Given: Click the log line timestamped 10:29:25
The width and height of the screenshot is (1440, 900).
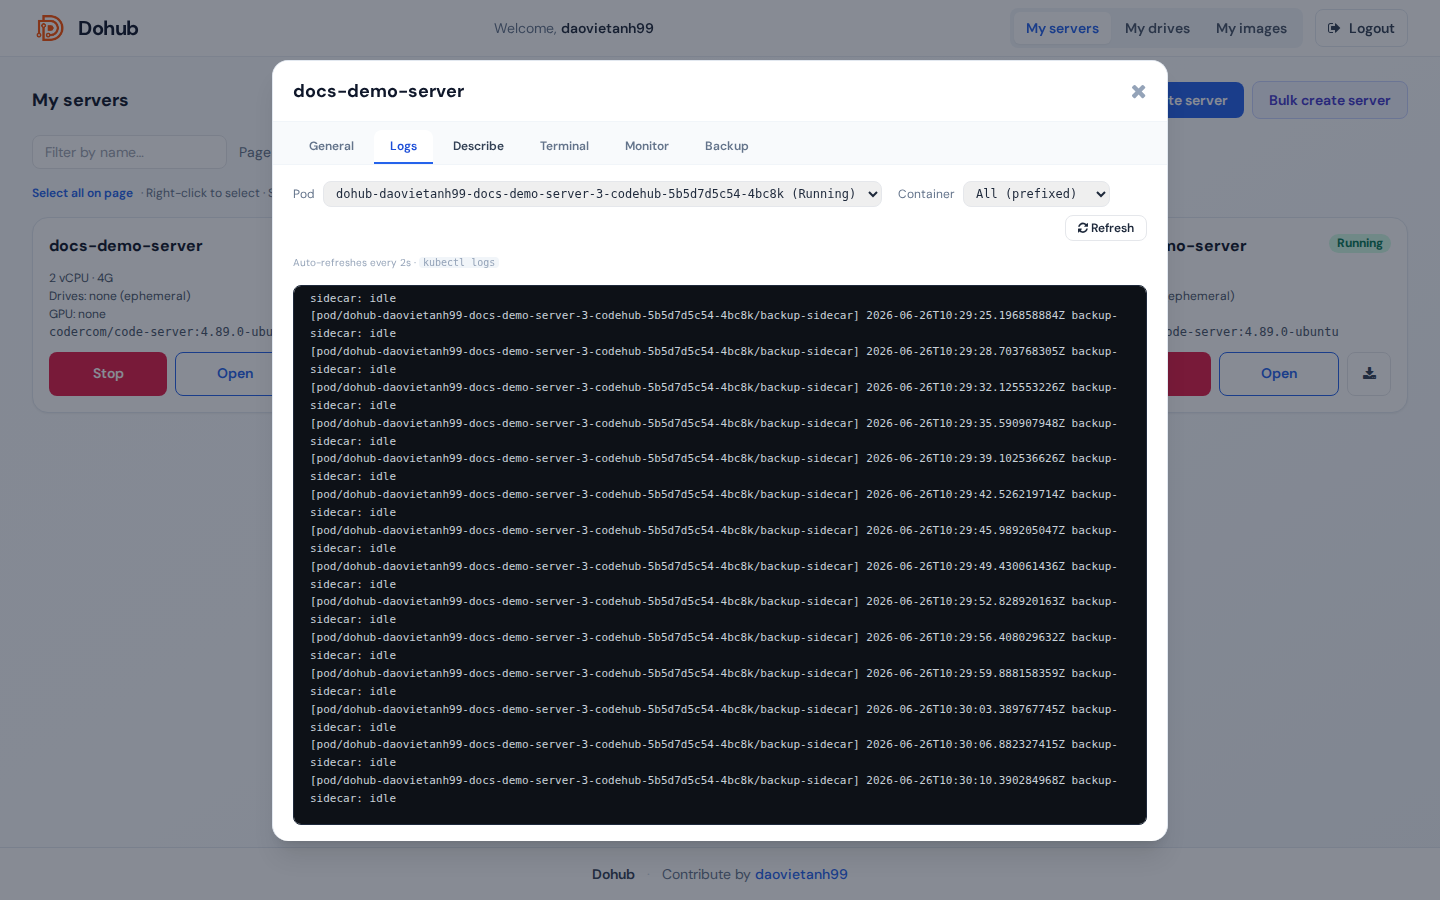Looking at the screenshot, I should (714, 324).
